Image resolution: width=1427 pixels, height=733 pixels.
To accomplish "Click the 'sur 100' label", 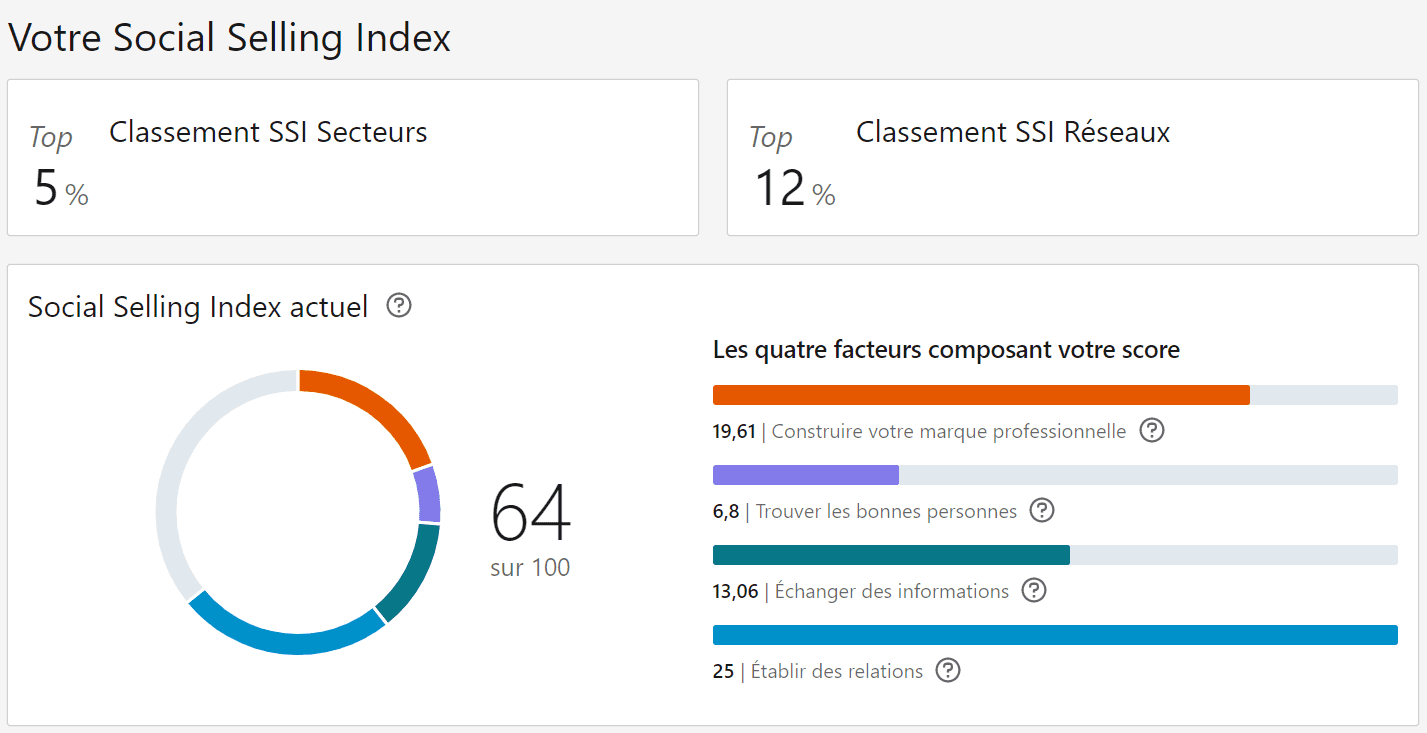I will pyautogui.click(x=530, y=568).
